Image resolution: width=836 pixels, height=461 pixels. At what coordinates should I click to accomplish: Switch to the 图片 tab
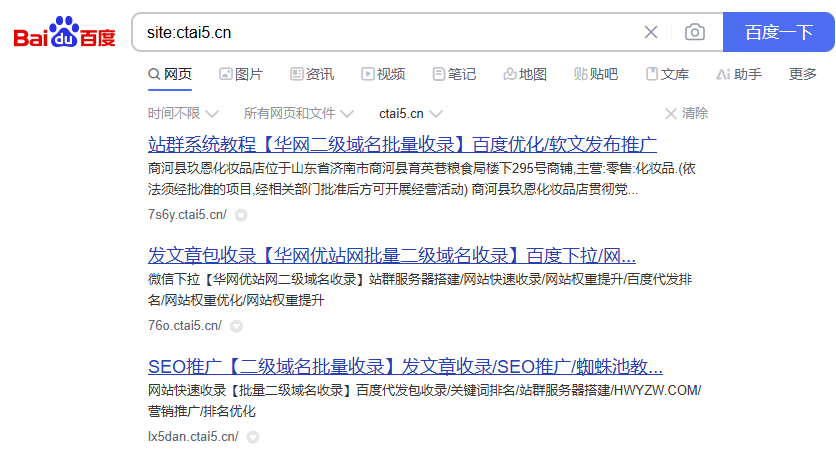point(241,74)
